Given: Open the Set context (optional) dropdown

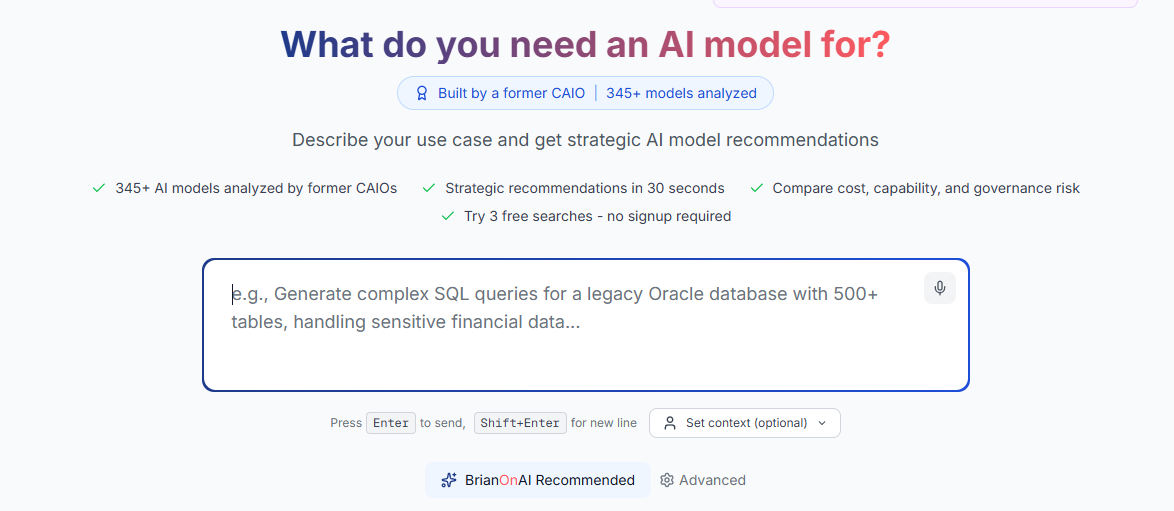Looking at the screenshot, I should click(x=745, y=423).
